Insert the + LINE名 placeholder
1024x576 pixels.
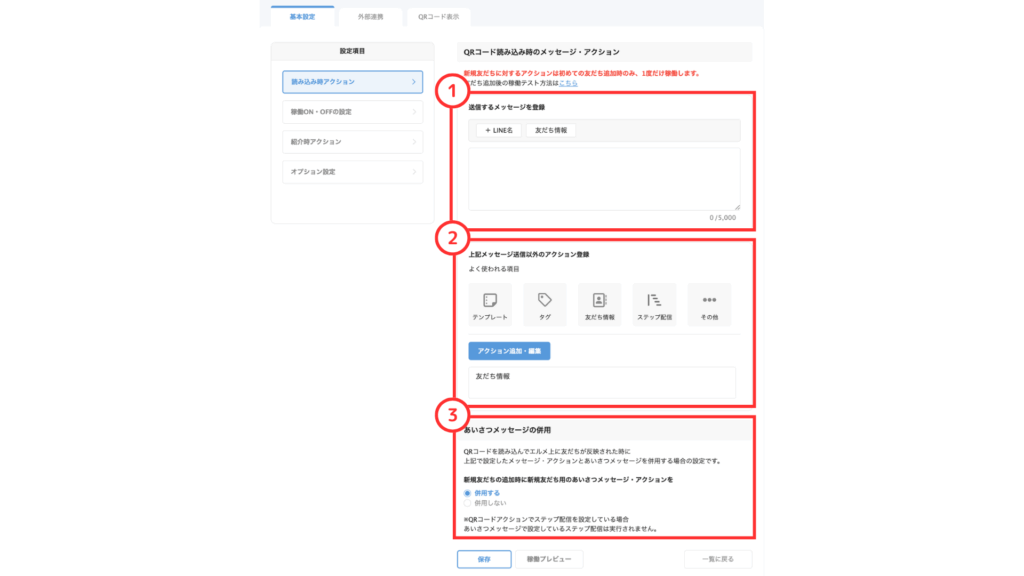pos(499,131)
